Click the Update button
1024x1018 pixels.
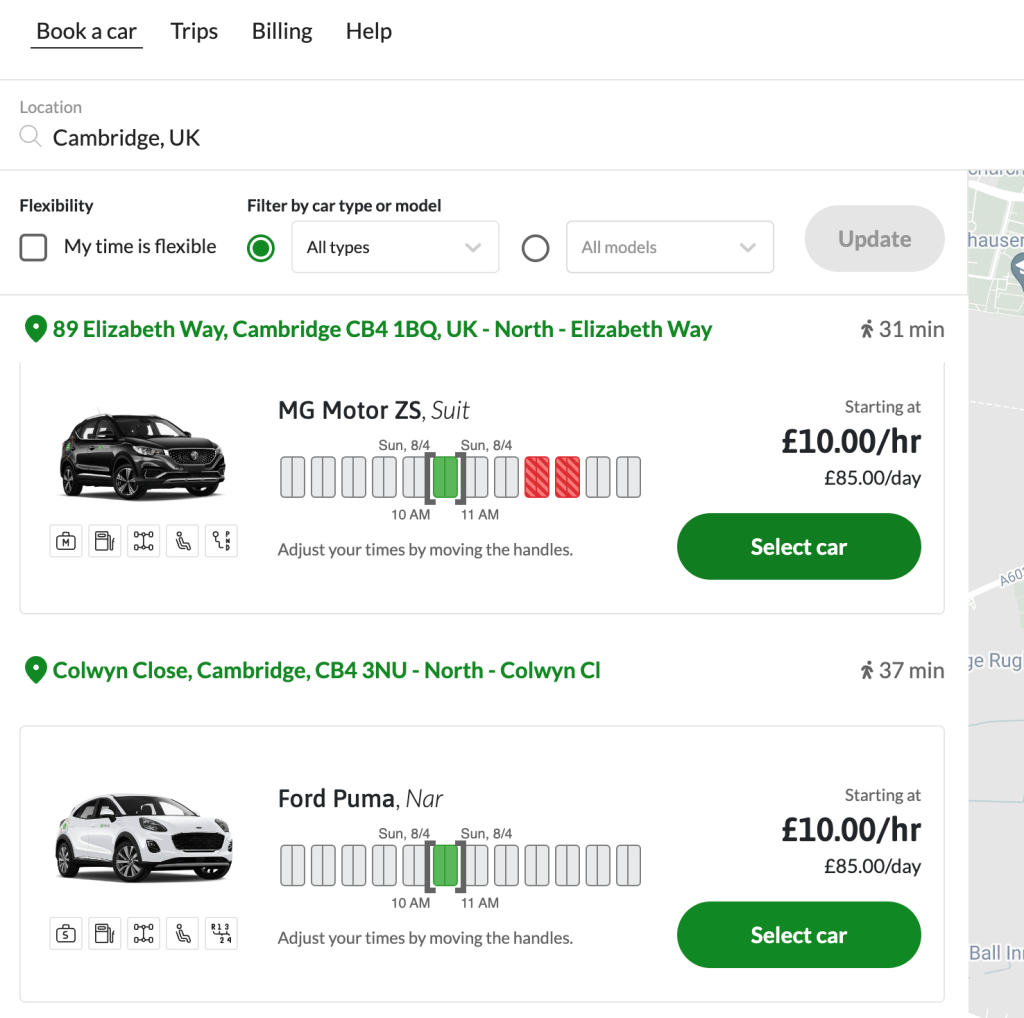(874, 239)
